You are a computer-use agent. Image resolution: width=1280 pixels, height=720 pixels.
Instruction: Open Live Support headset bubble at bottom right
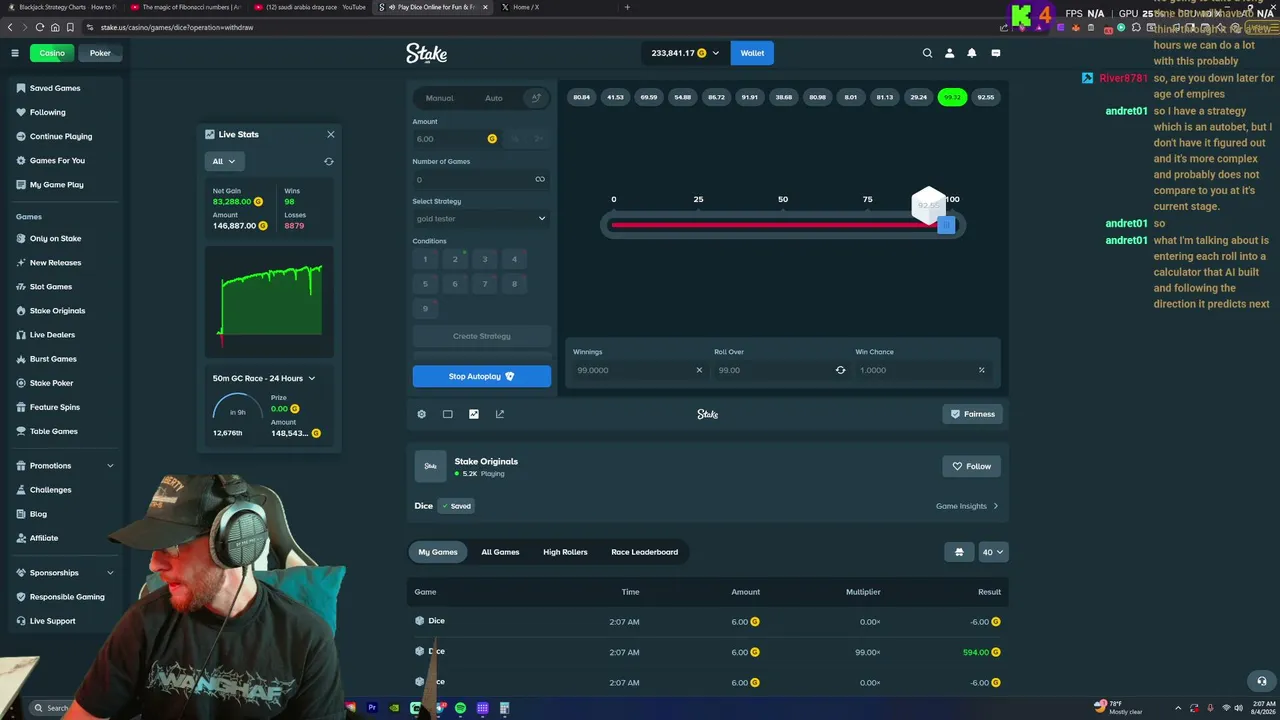pos(1262,681)
